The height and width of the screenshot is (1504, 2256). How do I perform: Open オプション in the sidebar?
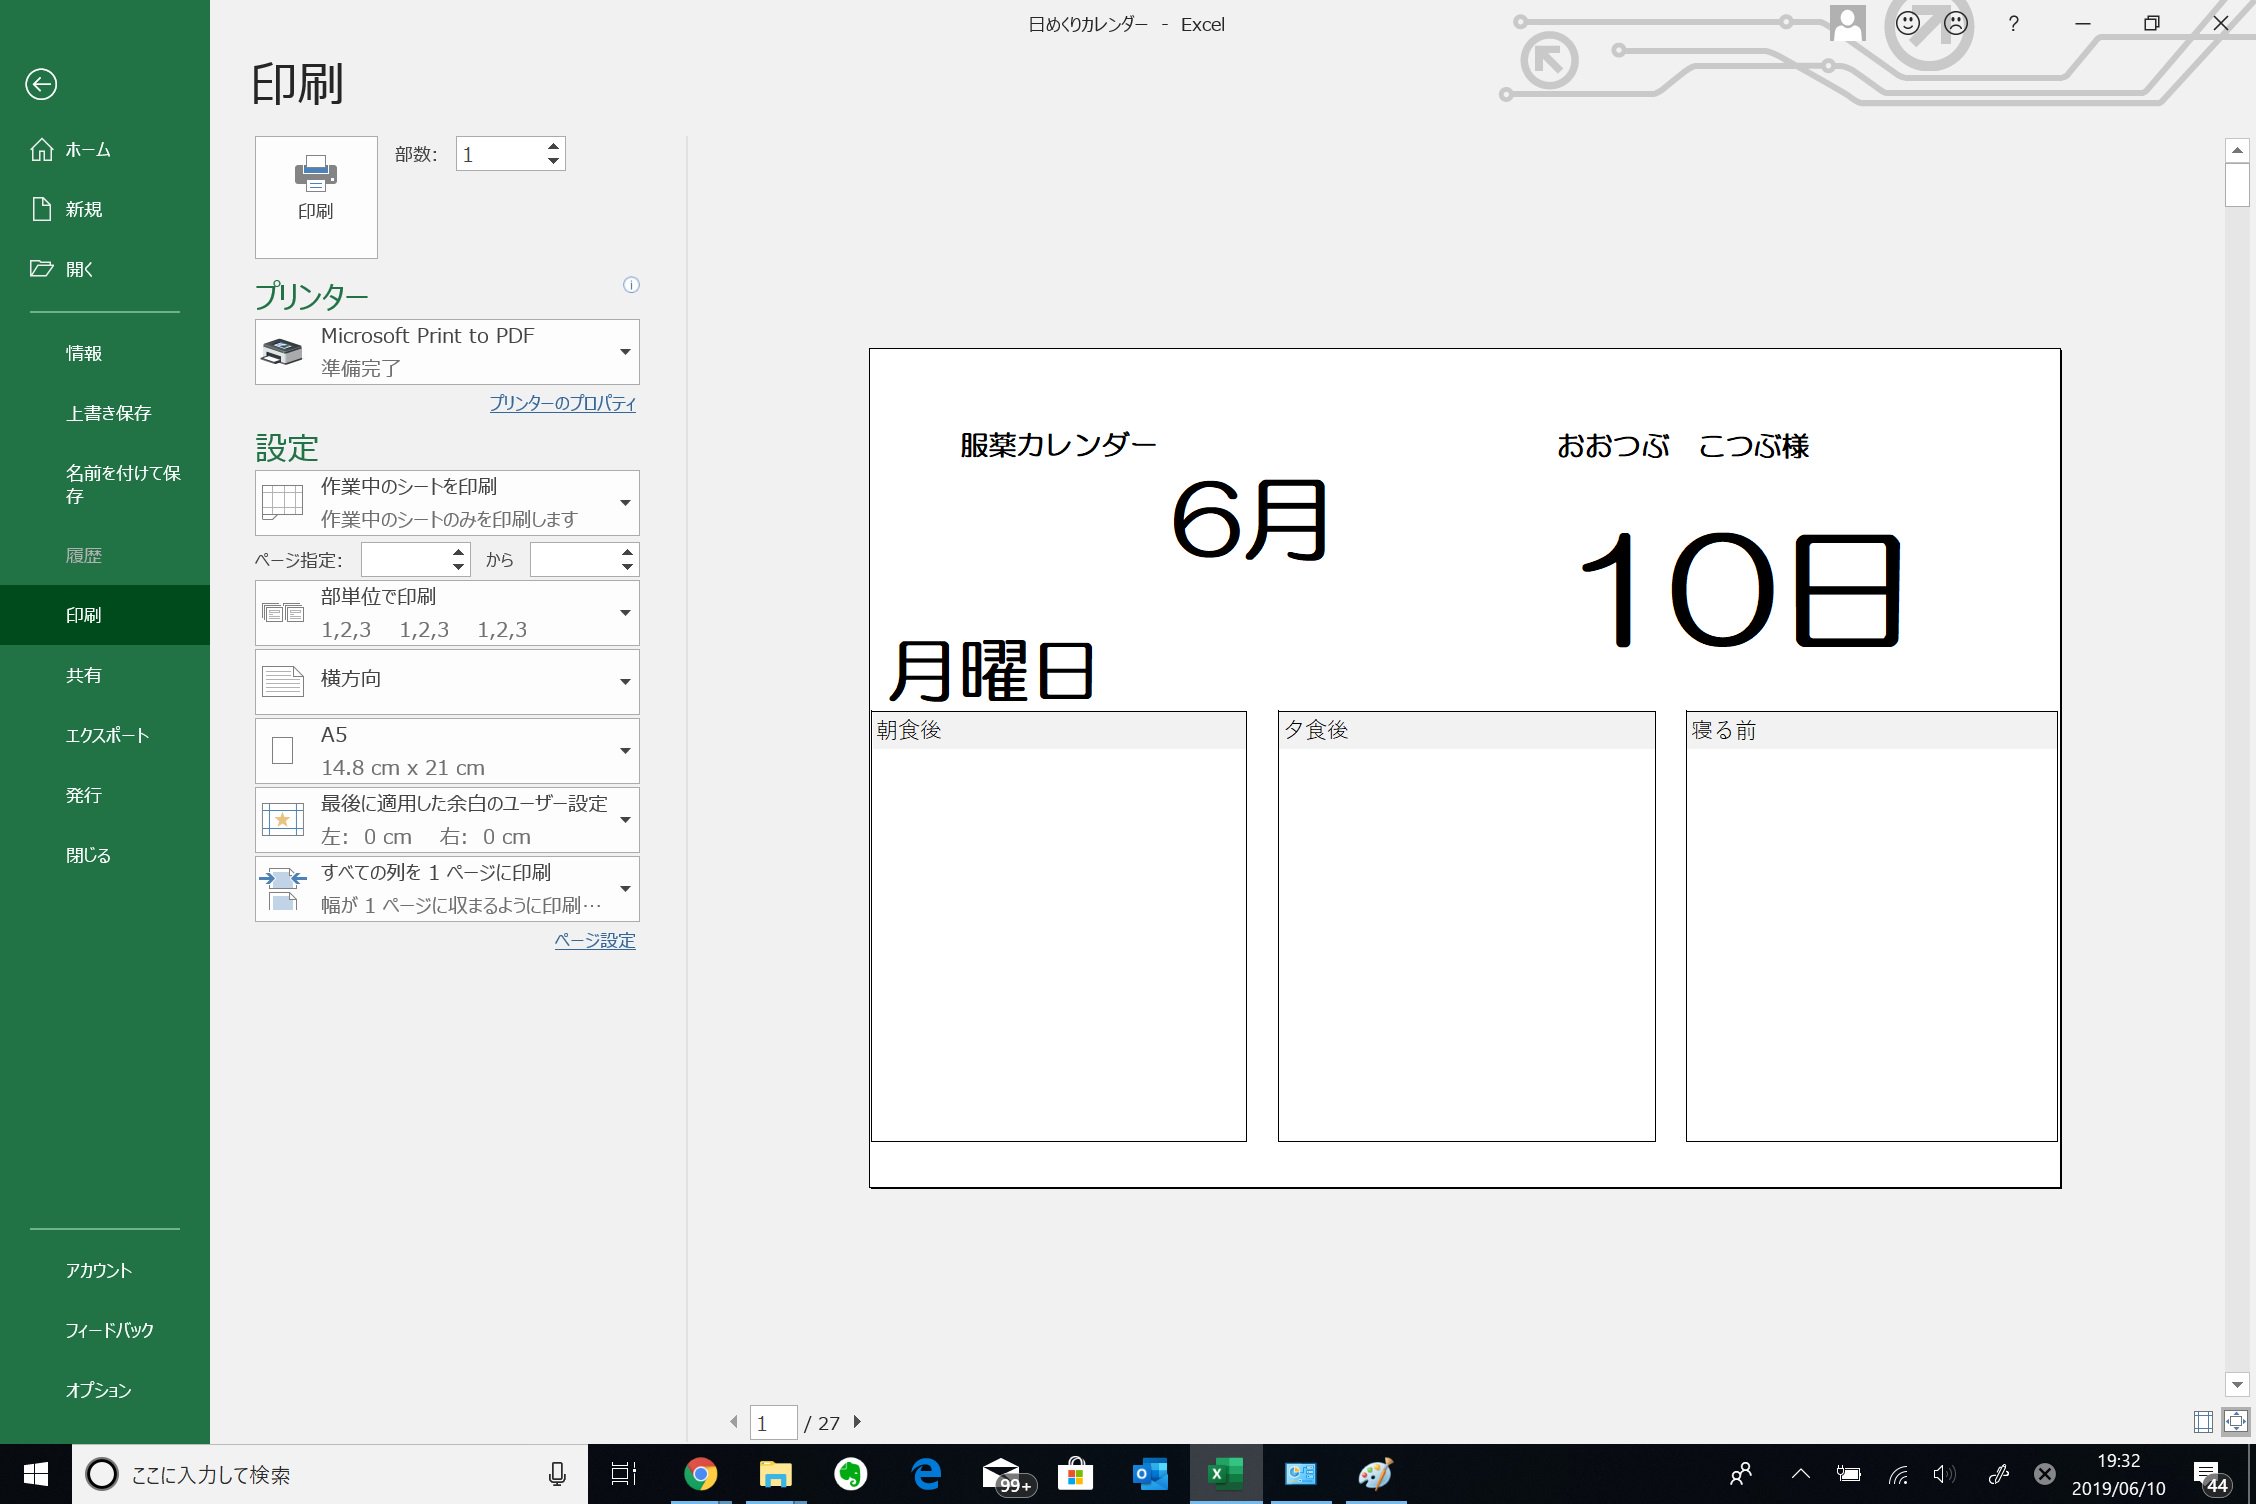105,1390
